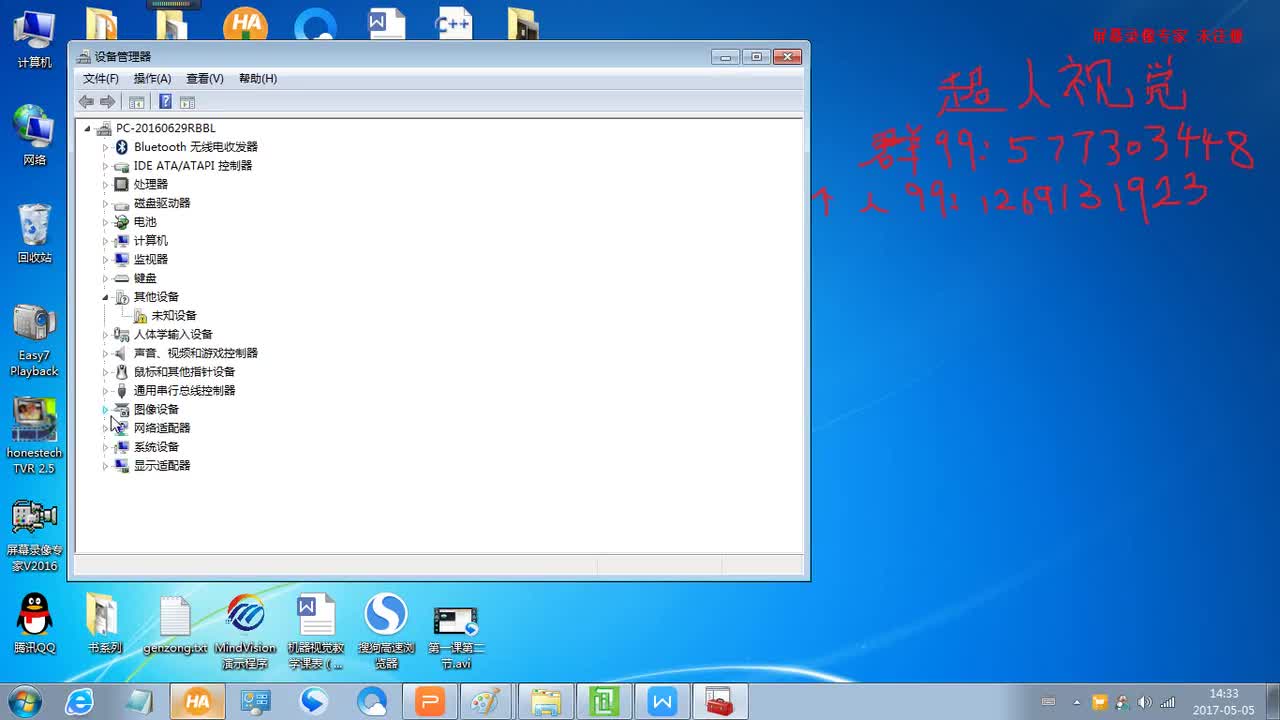Click the 键盘 text label
The height and width of the screenshot is (720, 1280).
tap(145, 278)
